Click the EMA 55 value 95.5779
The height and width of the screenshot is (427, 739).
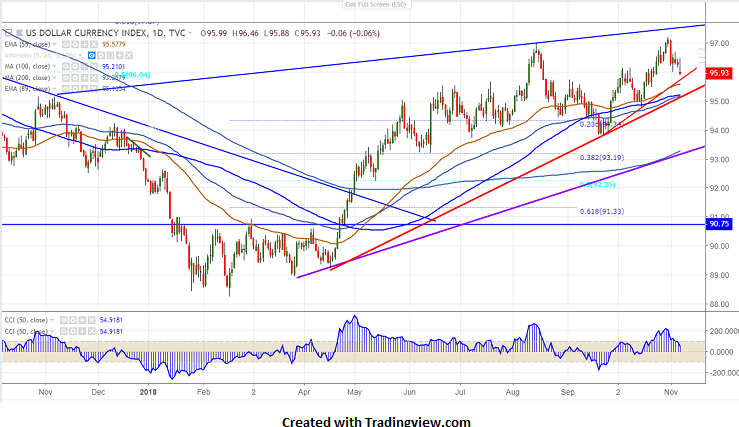[x=114, y=44]
